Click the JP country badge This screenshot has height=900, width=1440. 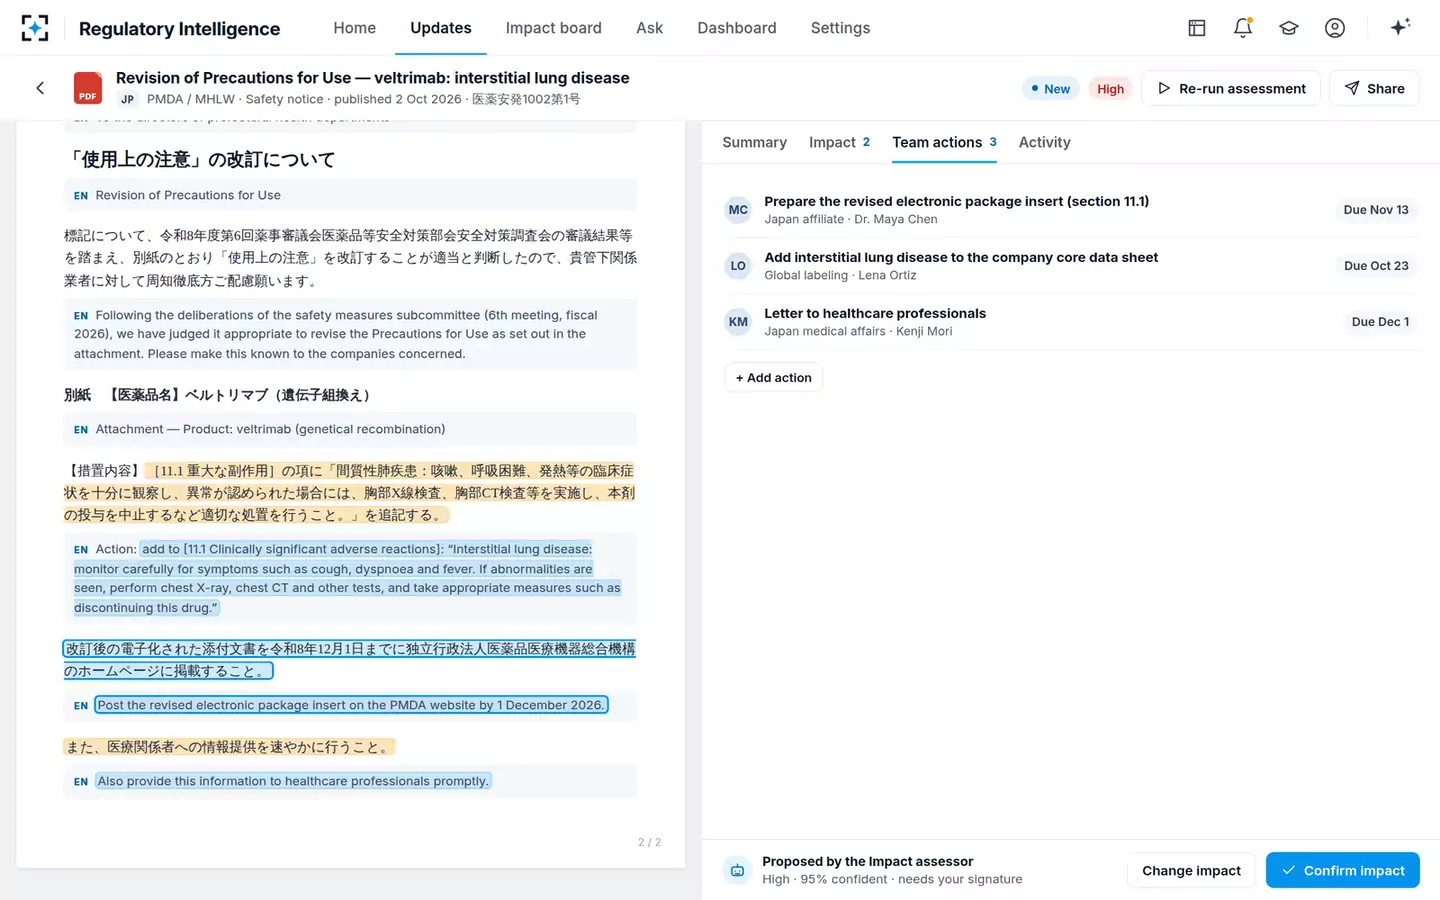127,99
